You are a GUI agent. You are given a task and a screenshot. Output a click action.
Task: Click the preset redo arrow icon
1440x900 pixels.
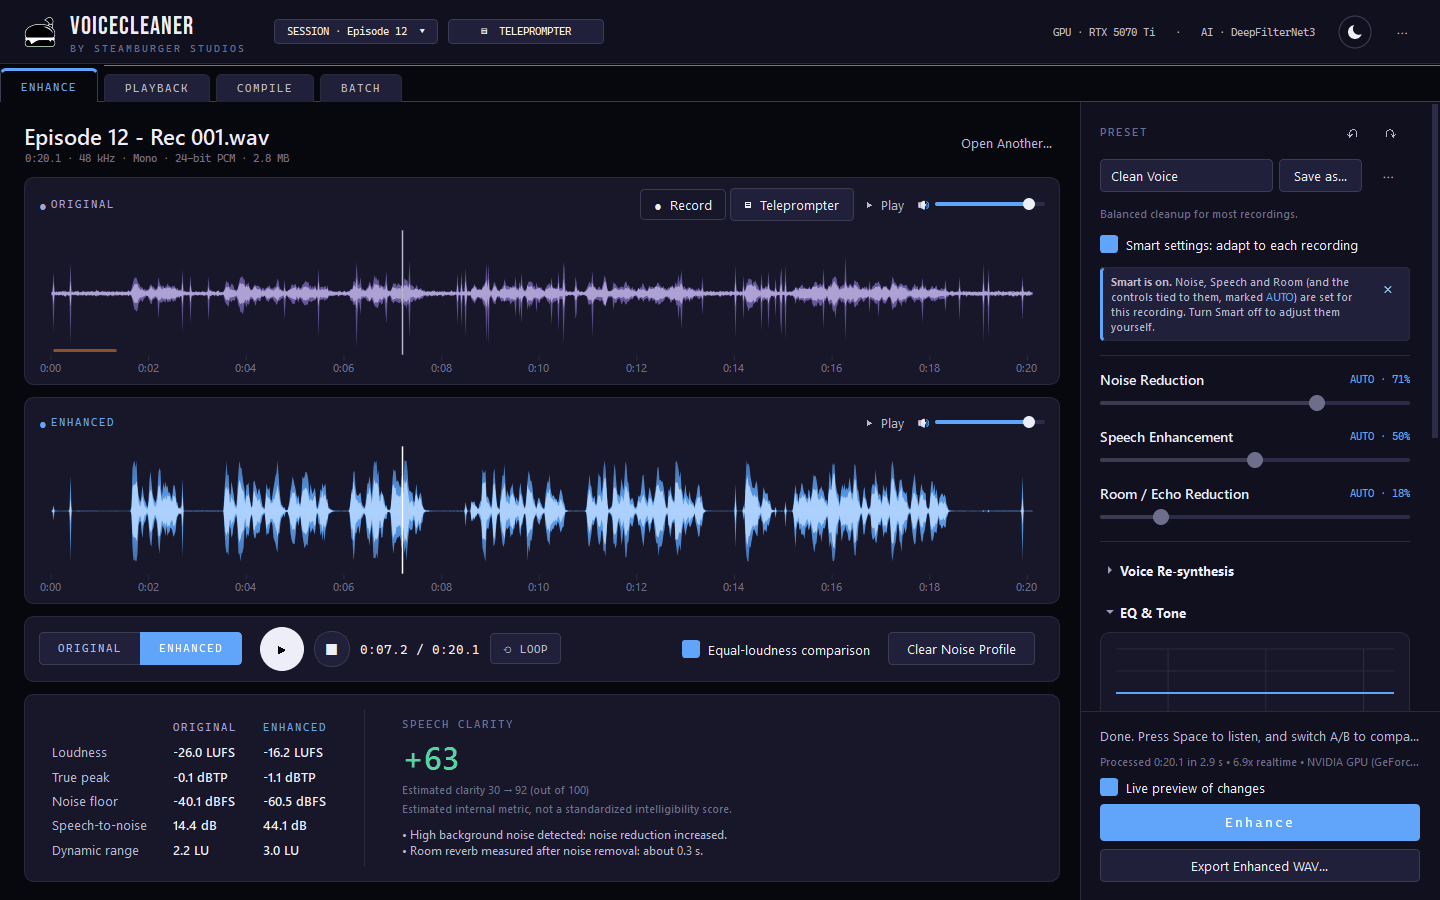tap(1390, 133)
